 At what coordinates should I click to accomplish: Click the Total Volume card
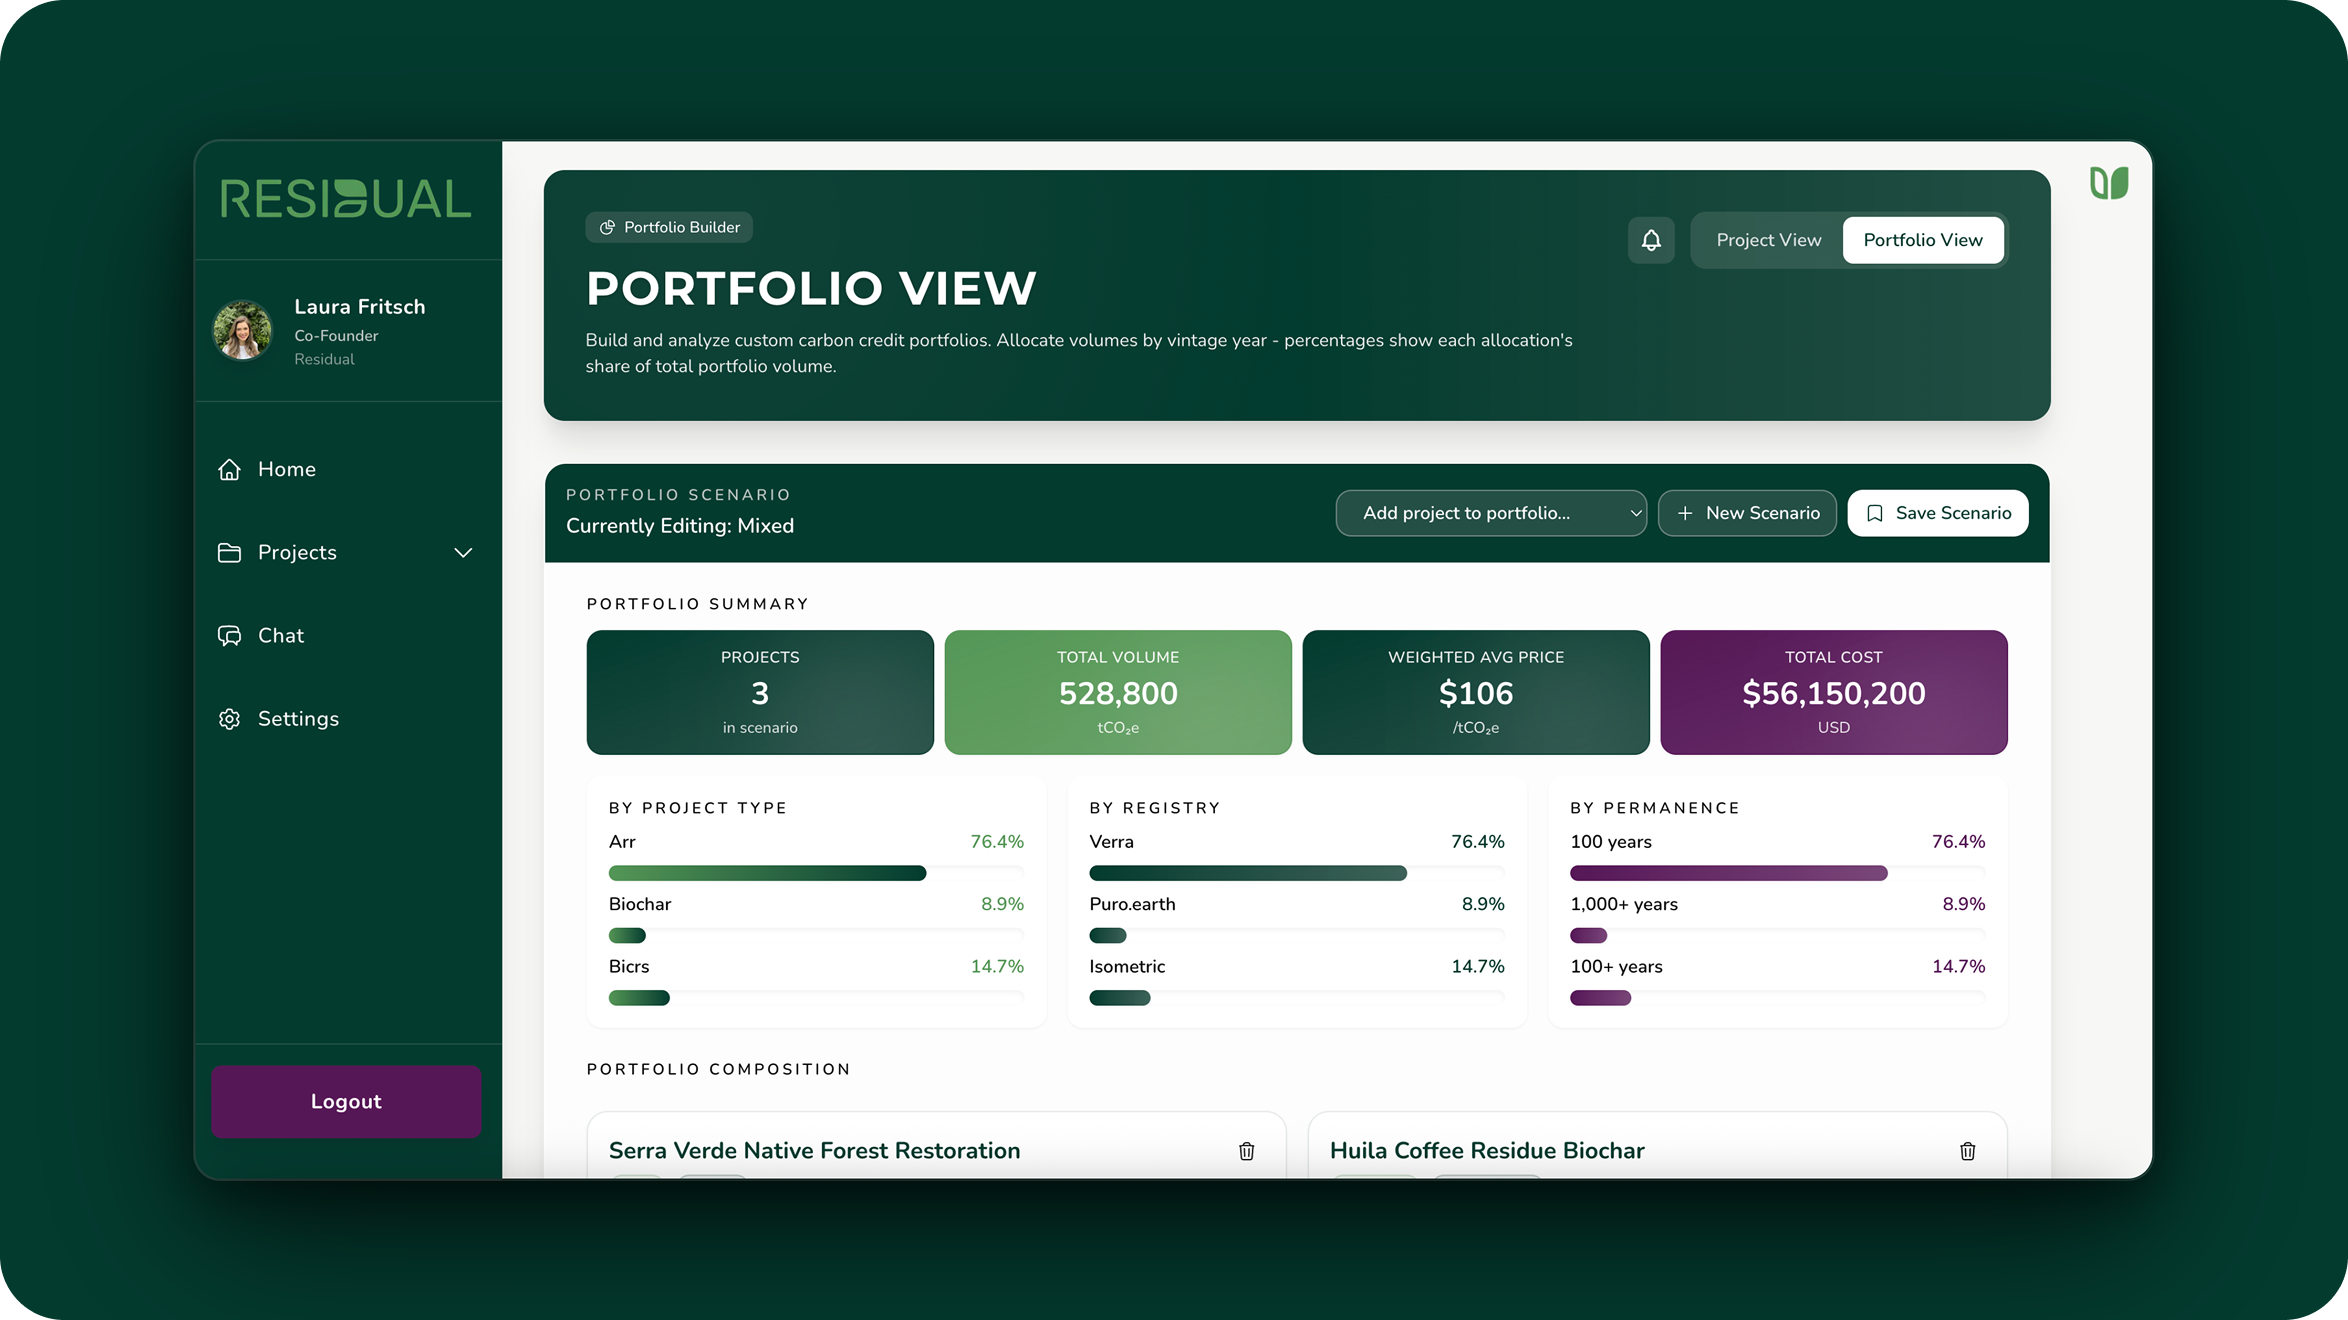click(x=1118, y=692)
